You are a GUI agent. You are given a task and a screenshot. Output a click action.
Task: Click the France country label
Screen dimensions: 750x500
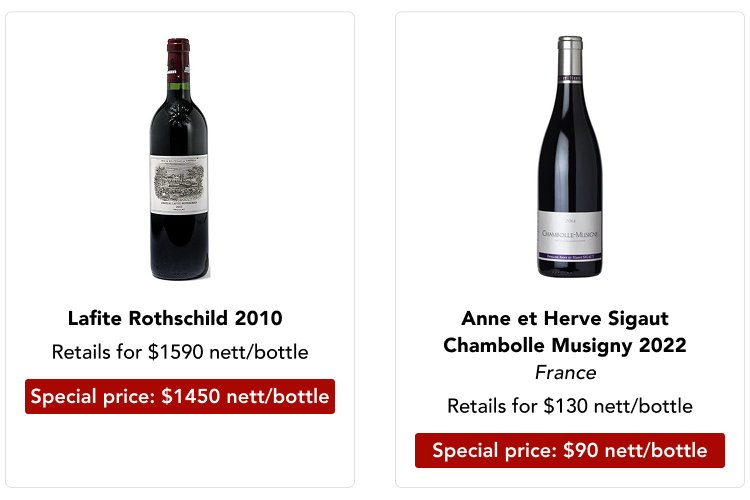565,373
